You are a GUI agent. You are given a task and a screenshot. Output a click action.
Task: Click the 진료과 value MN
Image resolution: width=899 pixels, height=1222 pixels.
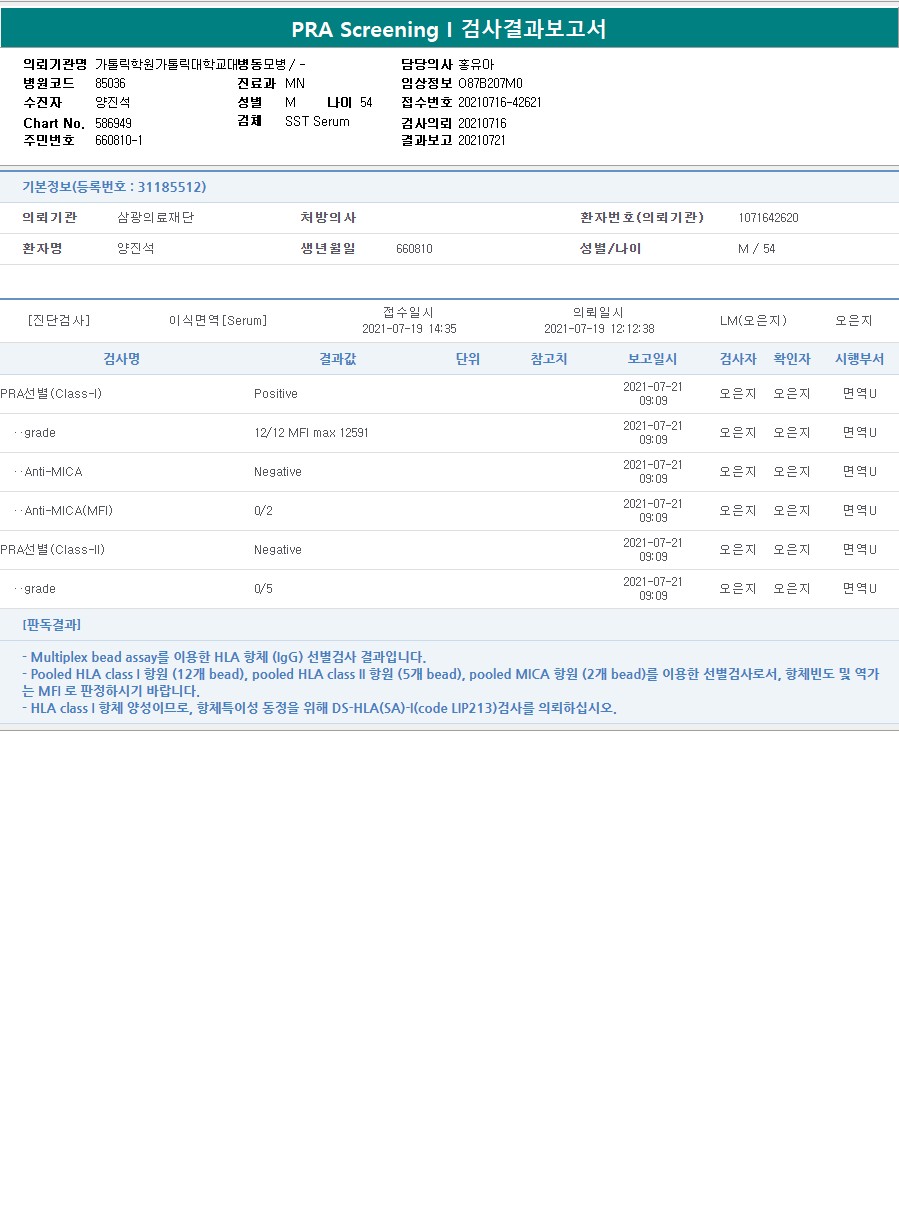[295, 83]
